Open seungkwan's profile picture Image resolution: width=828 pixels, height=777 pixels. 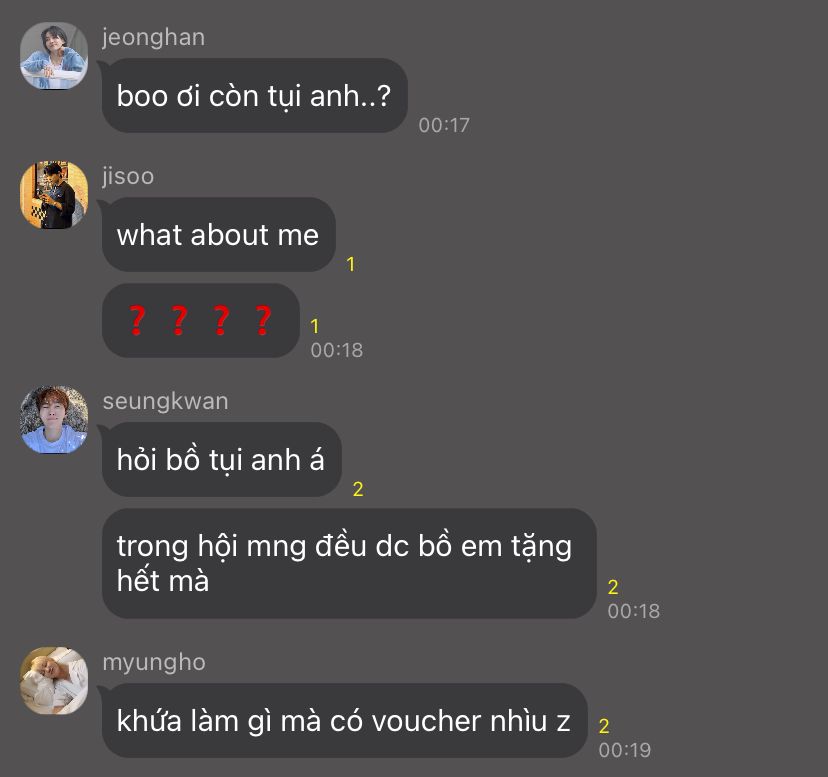[x=54, y=419]
